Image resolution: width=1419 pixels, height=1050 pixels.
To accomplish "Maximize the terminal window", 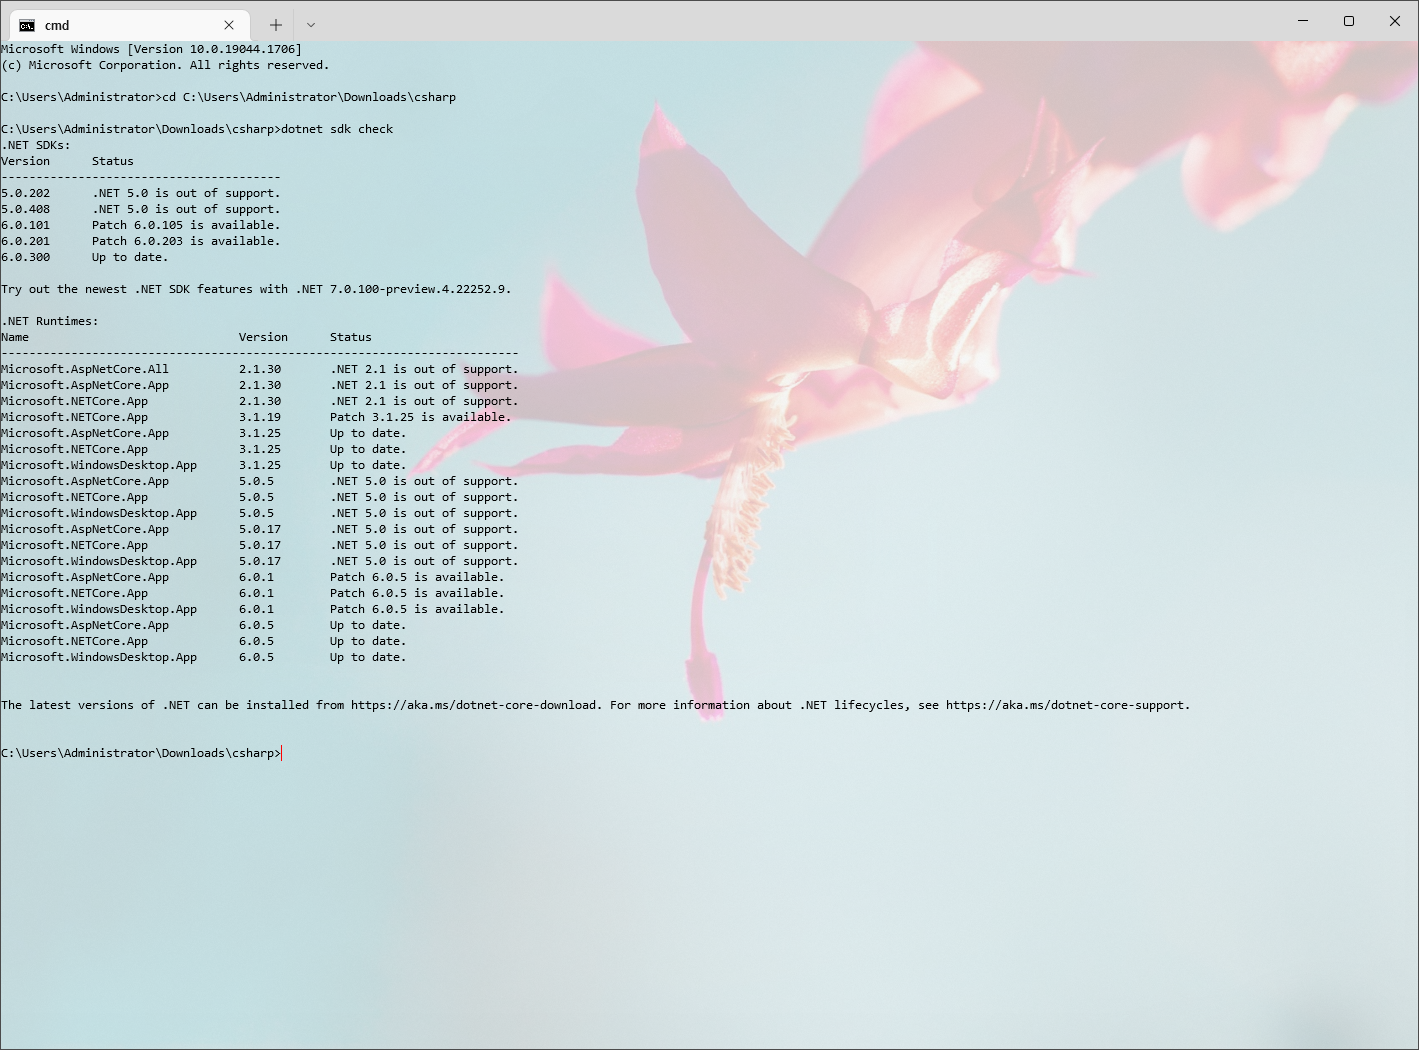I will point(1349,21).
